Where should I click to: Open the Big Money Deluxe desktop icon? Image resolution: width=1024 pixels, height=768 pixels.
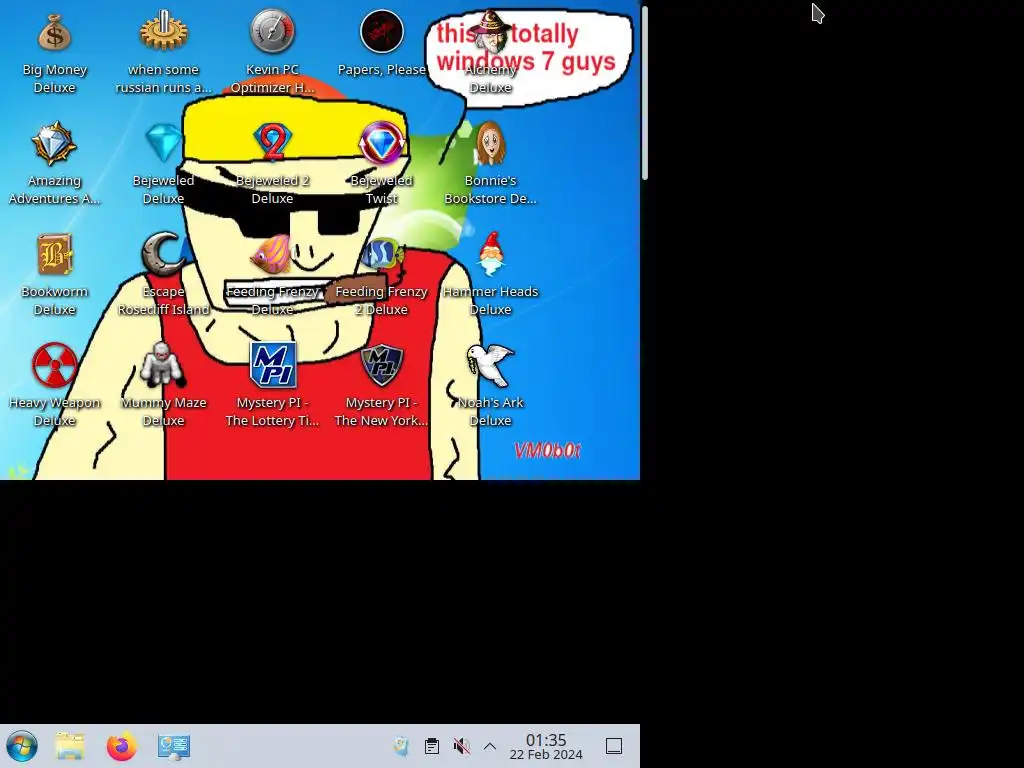(x=54, y=33)
